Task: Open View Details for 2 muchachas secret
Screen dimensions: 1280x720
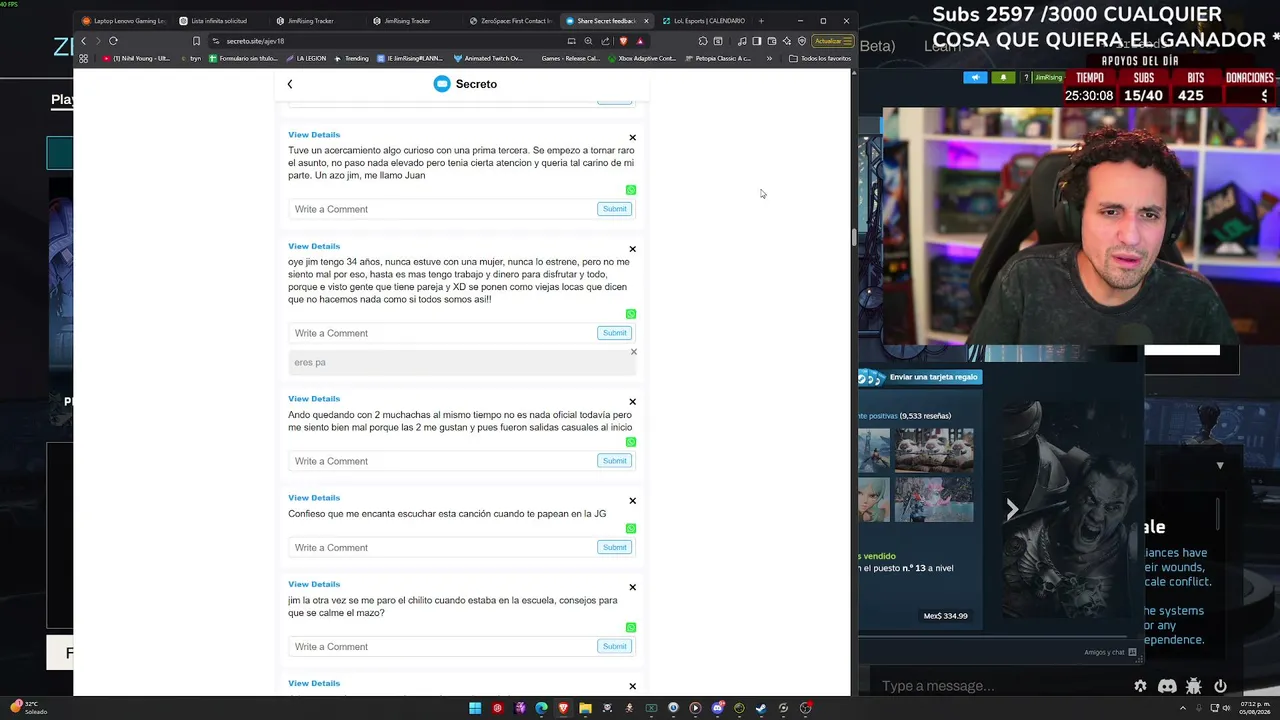Action: [314, 399]
